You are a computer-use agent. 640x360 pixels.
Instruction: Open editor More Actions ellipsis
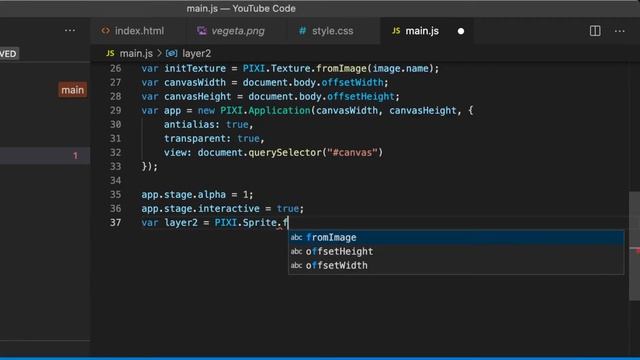coord(620,31)
